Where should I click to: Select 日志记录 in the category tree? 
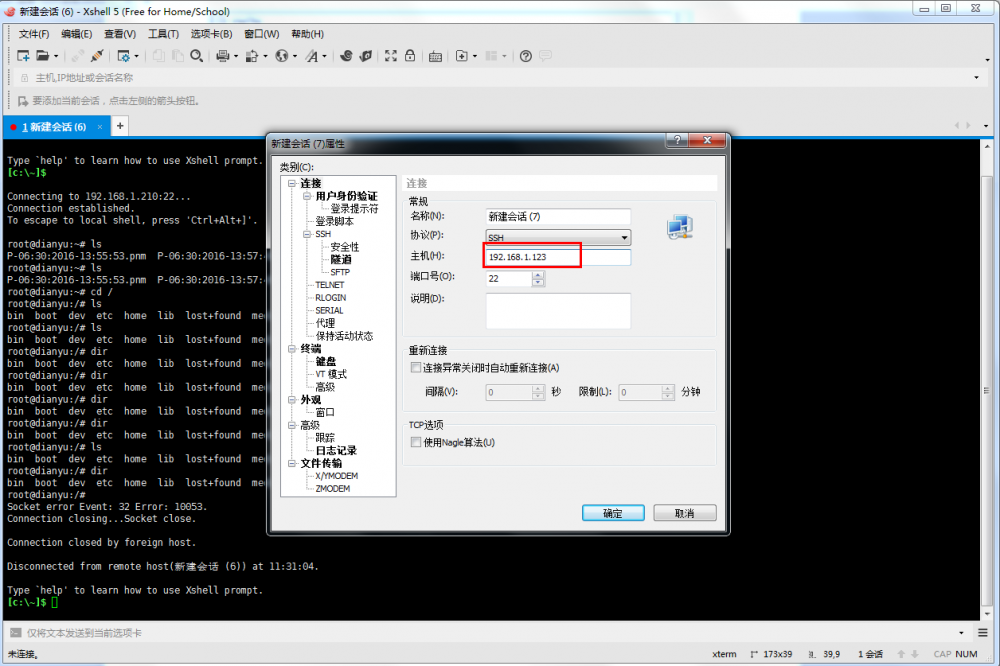click(x=335, y=450)
